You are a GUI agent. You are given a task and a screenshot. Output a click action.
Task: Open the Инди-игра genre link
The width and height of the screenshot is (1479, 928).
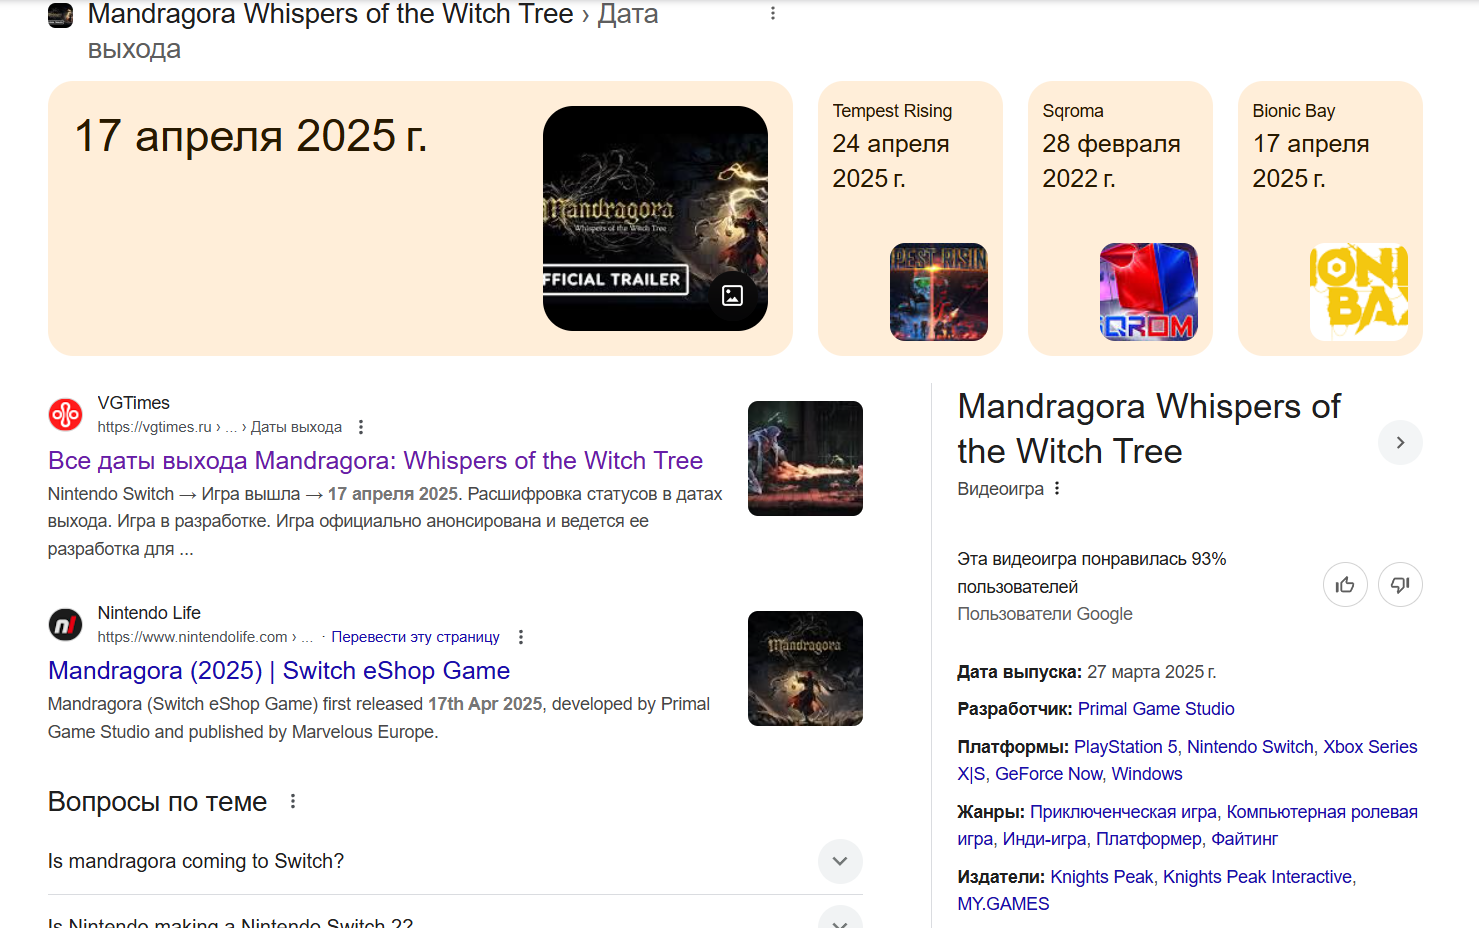(x=1044, y=839)
